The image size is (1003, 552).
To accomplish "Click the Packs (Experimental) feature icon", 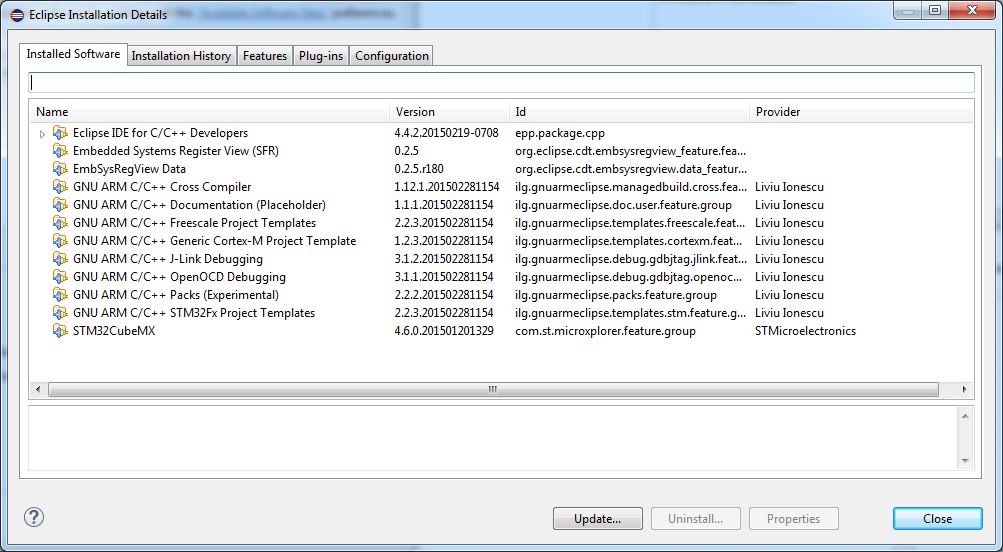I will (60, 295).
